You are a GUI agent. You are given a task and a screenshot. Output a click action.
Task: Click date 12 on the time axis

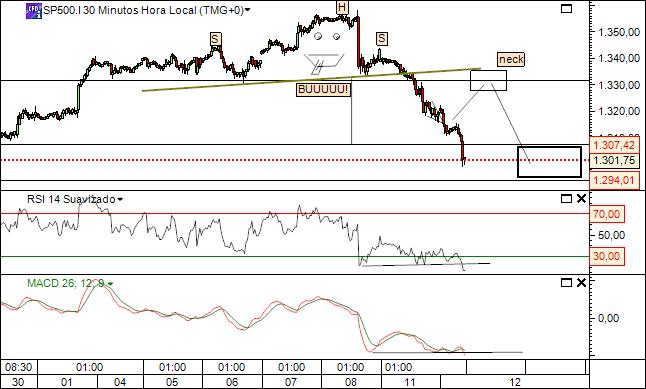tap(515, 382)
